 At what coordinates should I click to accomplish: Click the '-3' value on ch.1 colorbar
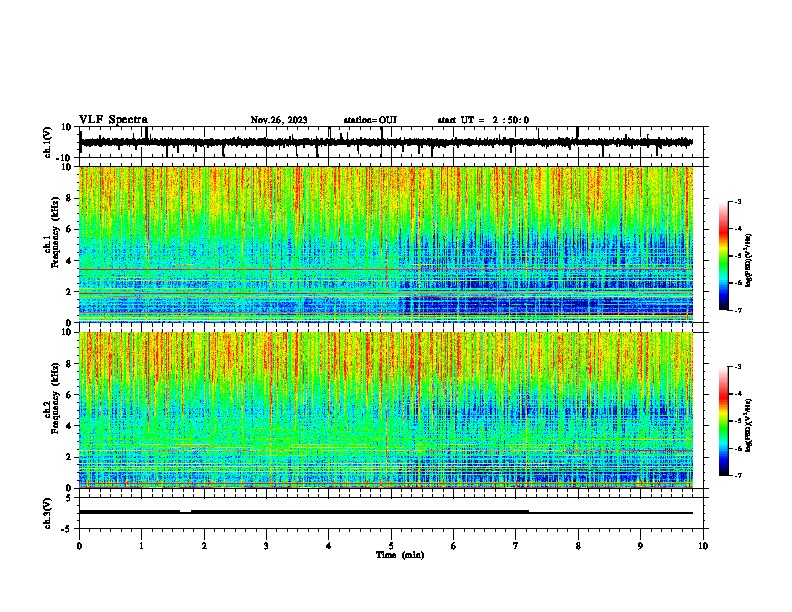(x=737, y=201)
